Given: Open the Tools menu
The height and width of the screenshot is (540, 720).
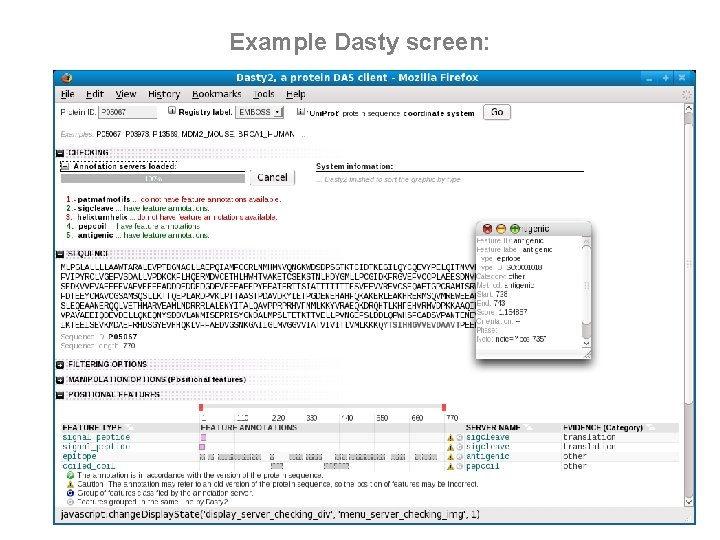Looking at the screenshot, I should point(264,94).
